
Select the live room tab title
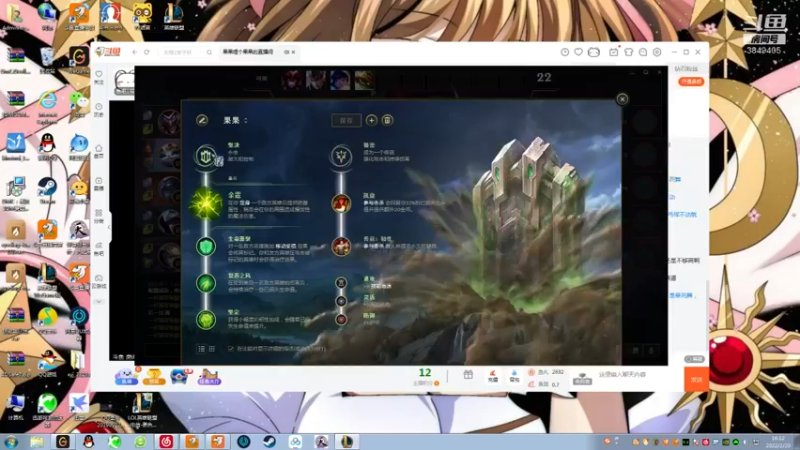248,52
